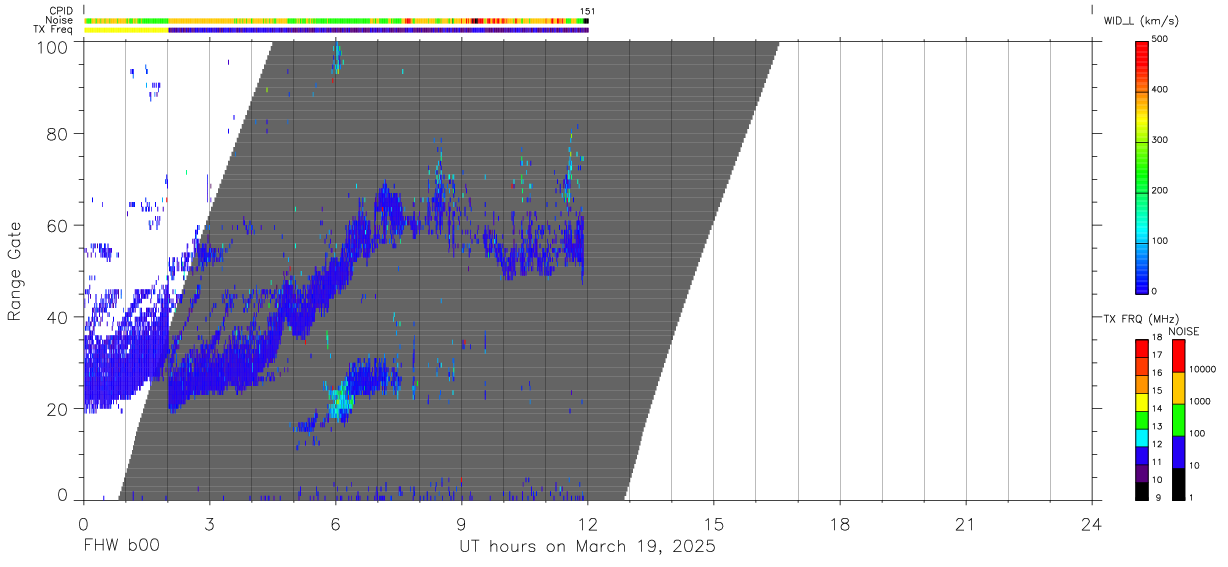The height and width of the screenshot is (567, 1228).
Task: Click the blue bottom of the WID colorbar
Action: (x=1142, y=280)
